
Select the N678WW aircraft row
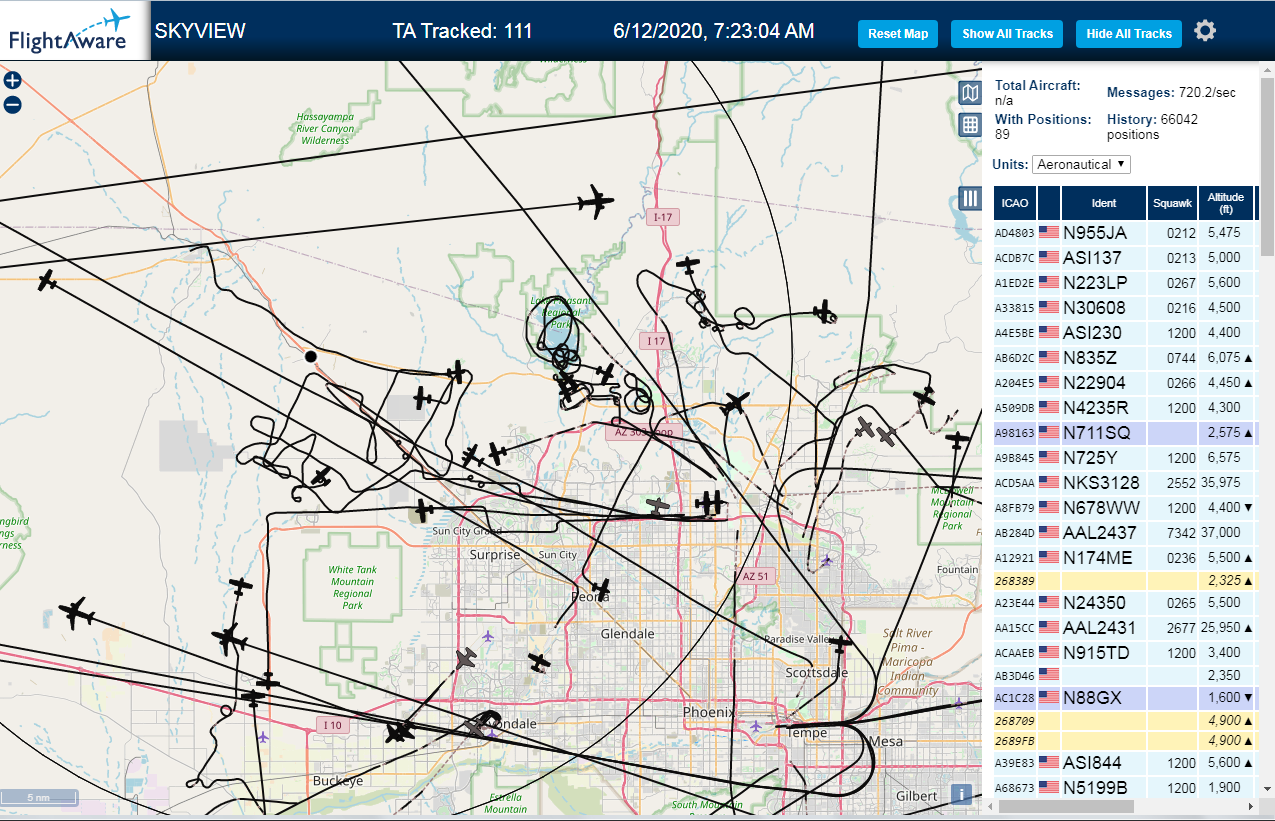click(x=1125, y=508)
